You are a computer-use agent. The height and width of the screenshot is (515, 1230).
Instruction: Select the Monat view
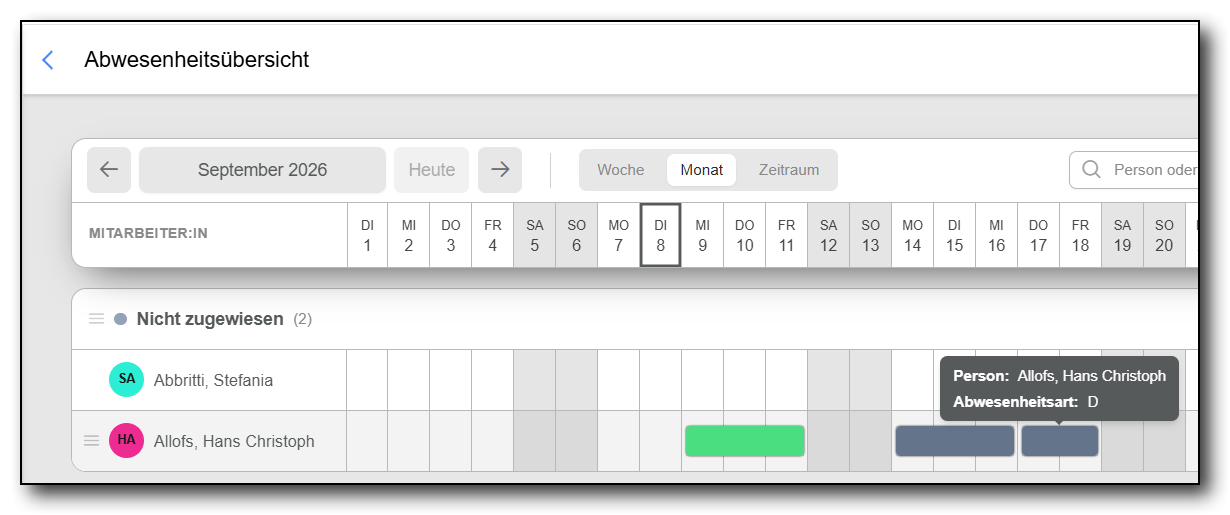(x=702, y=170)
